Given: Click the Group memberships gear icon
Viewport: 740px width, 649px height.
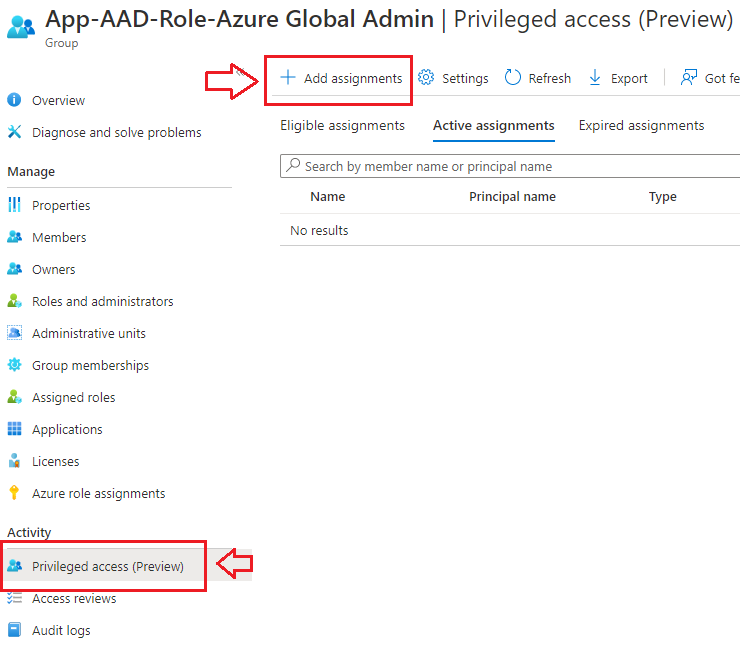Looking at the screenshot, I should pos(15,365).
